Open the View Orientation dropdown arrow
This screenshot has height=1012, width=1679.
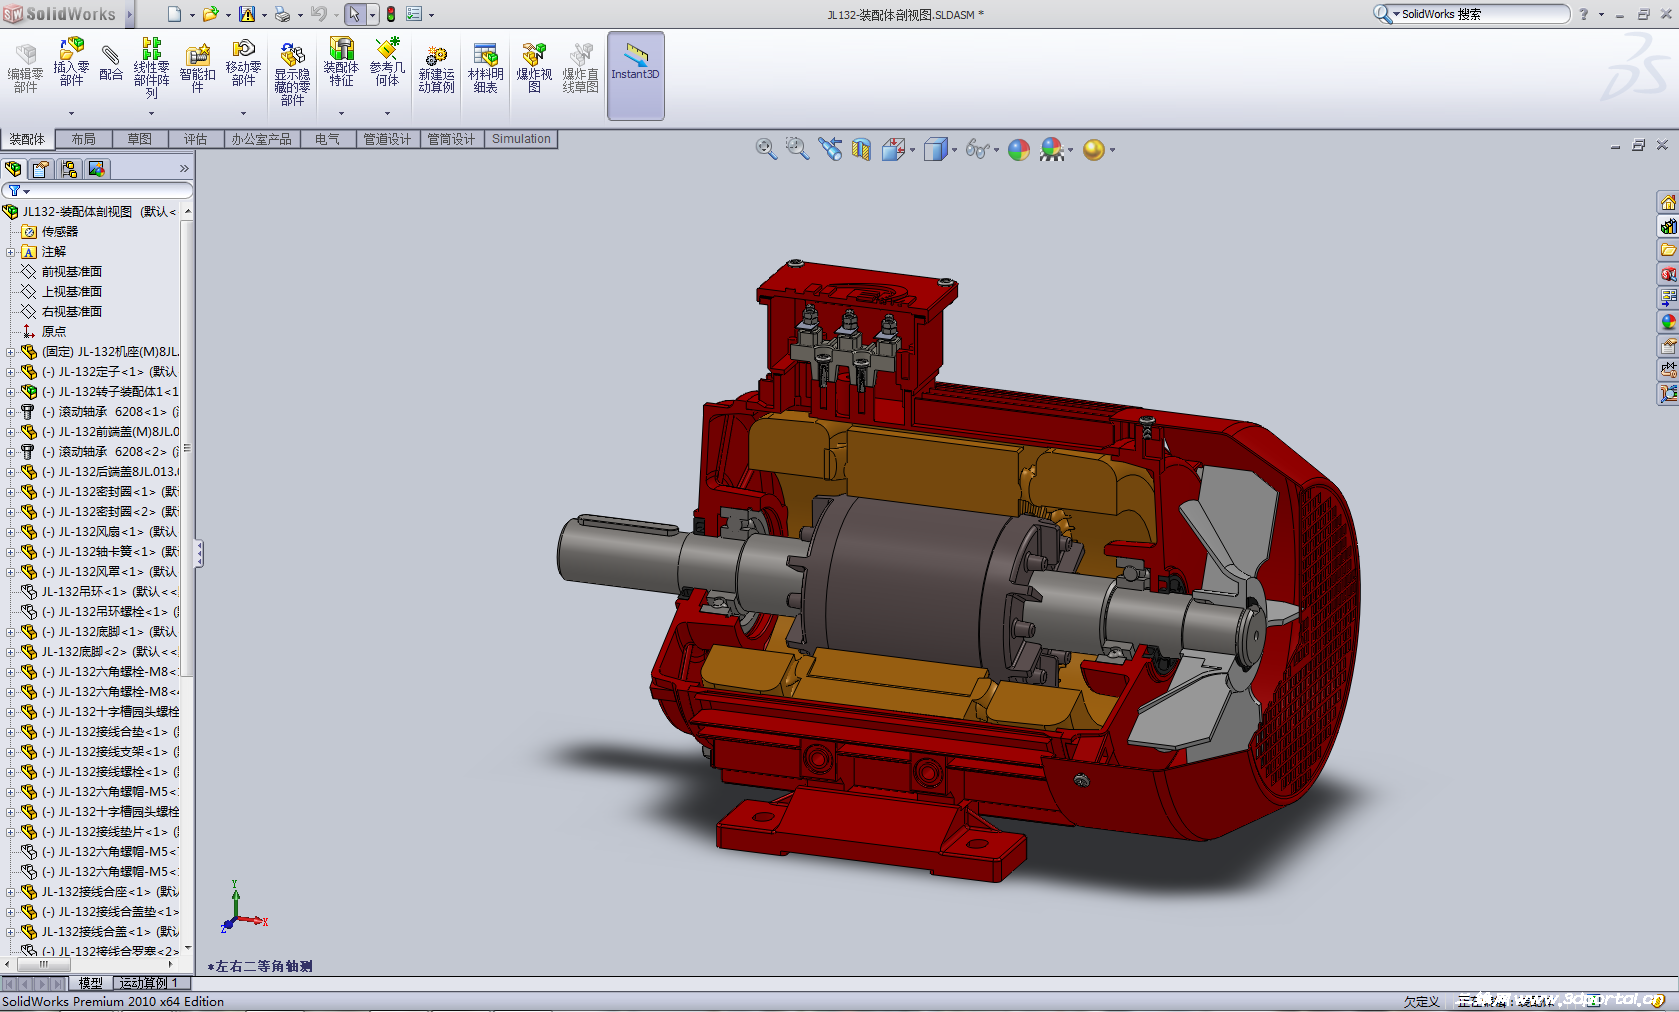pos(912,151)
